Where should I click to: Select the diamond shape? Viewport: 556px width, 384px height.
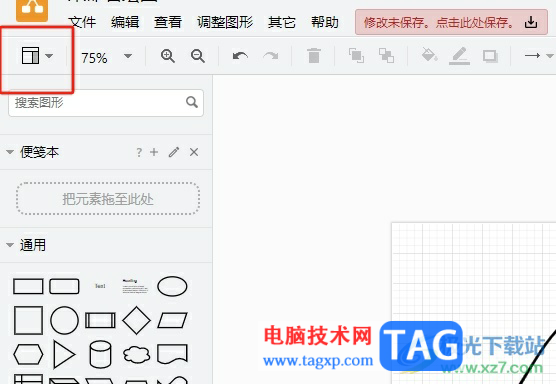136,321
